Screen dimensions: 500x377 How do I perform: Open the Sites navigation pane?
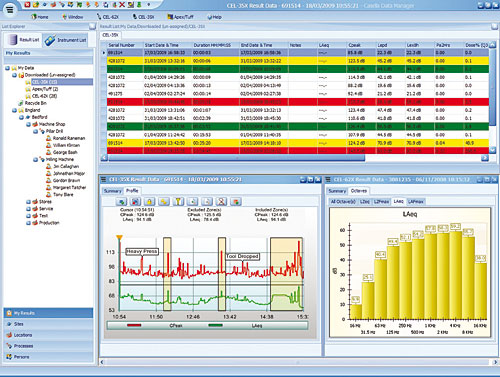pyautogui.click(x=48, y=324)
